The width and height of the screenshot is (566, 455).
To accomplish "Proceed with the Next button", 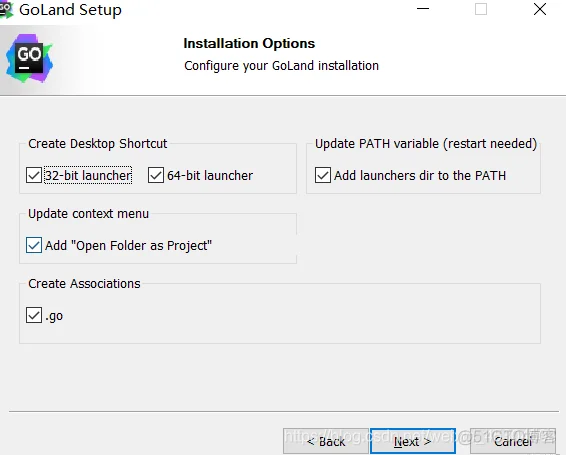I will (x=413, y=441).
